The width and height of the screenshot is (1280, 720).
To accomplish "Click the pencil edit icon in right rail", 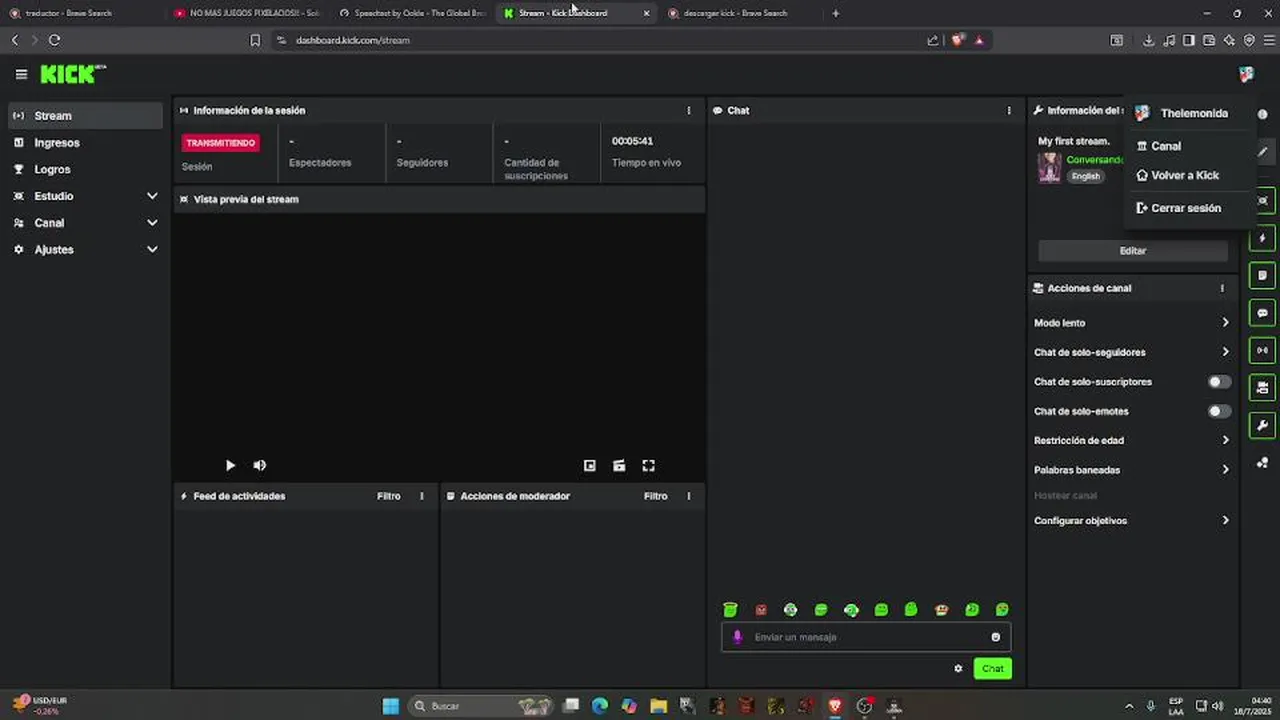I will pyautogui.click(x=1263, y=152).
